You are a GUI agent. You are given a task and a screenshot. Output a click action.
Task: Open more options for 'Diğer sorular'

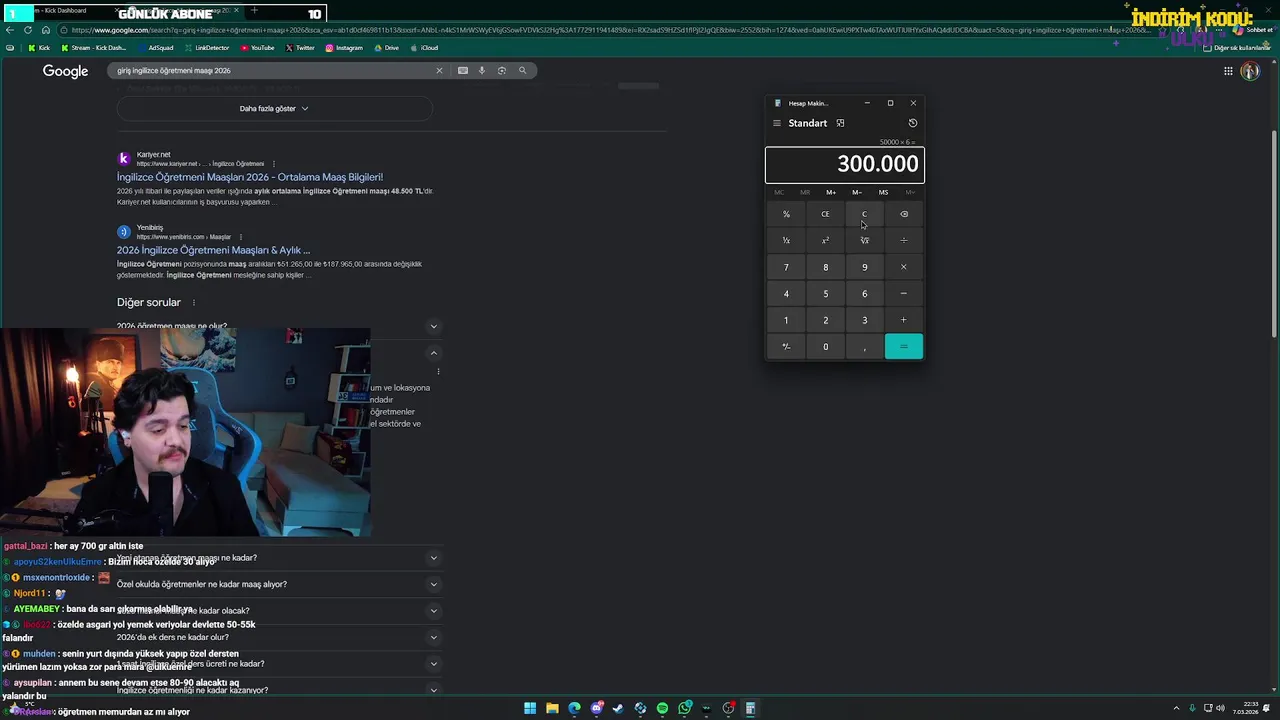[x=194, y=303]
